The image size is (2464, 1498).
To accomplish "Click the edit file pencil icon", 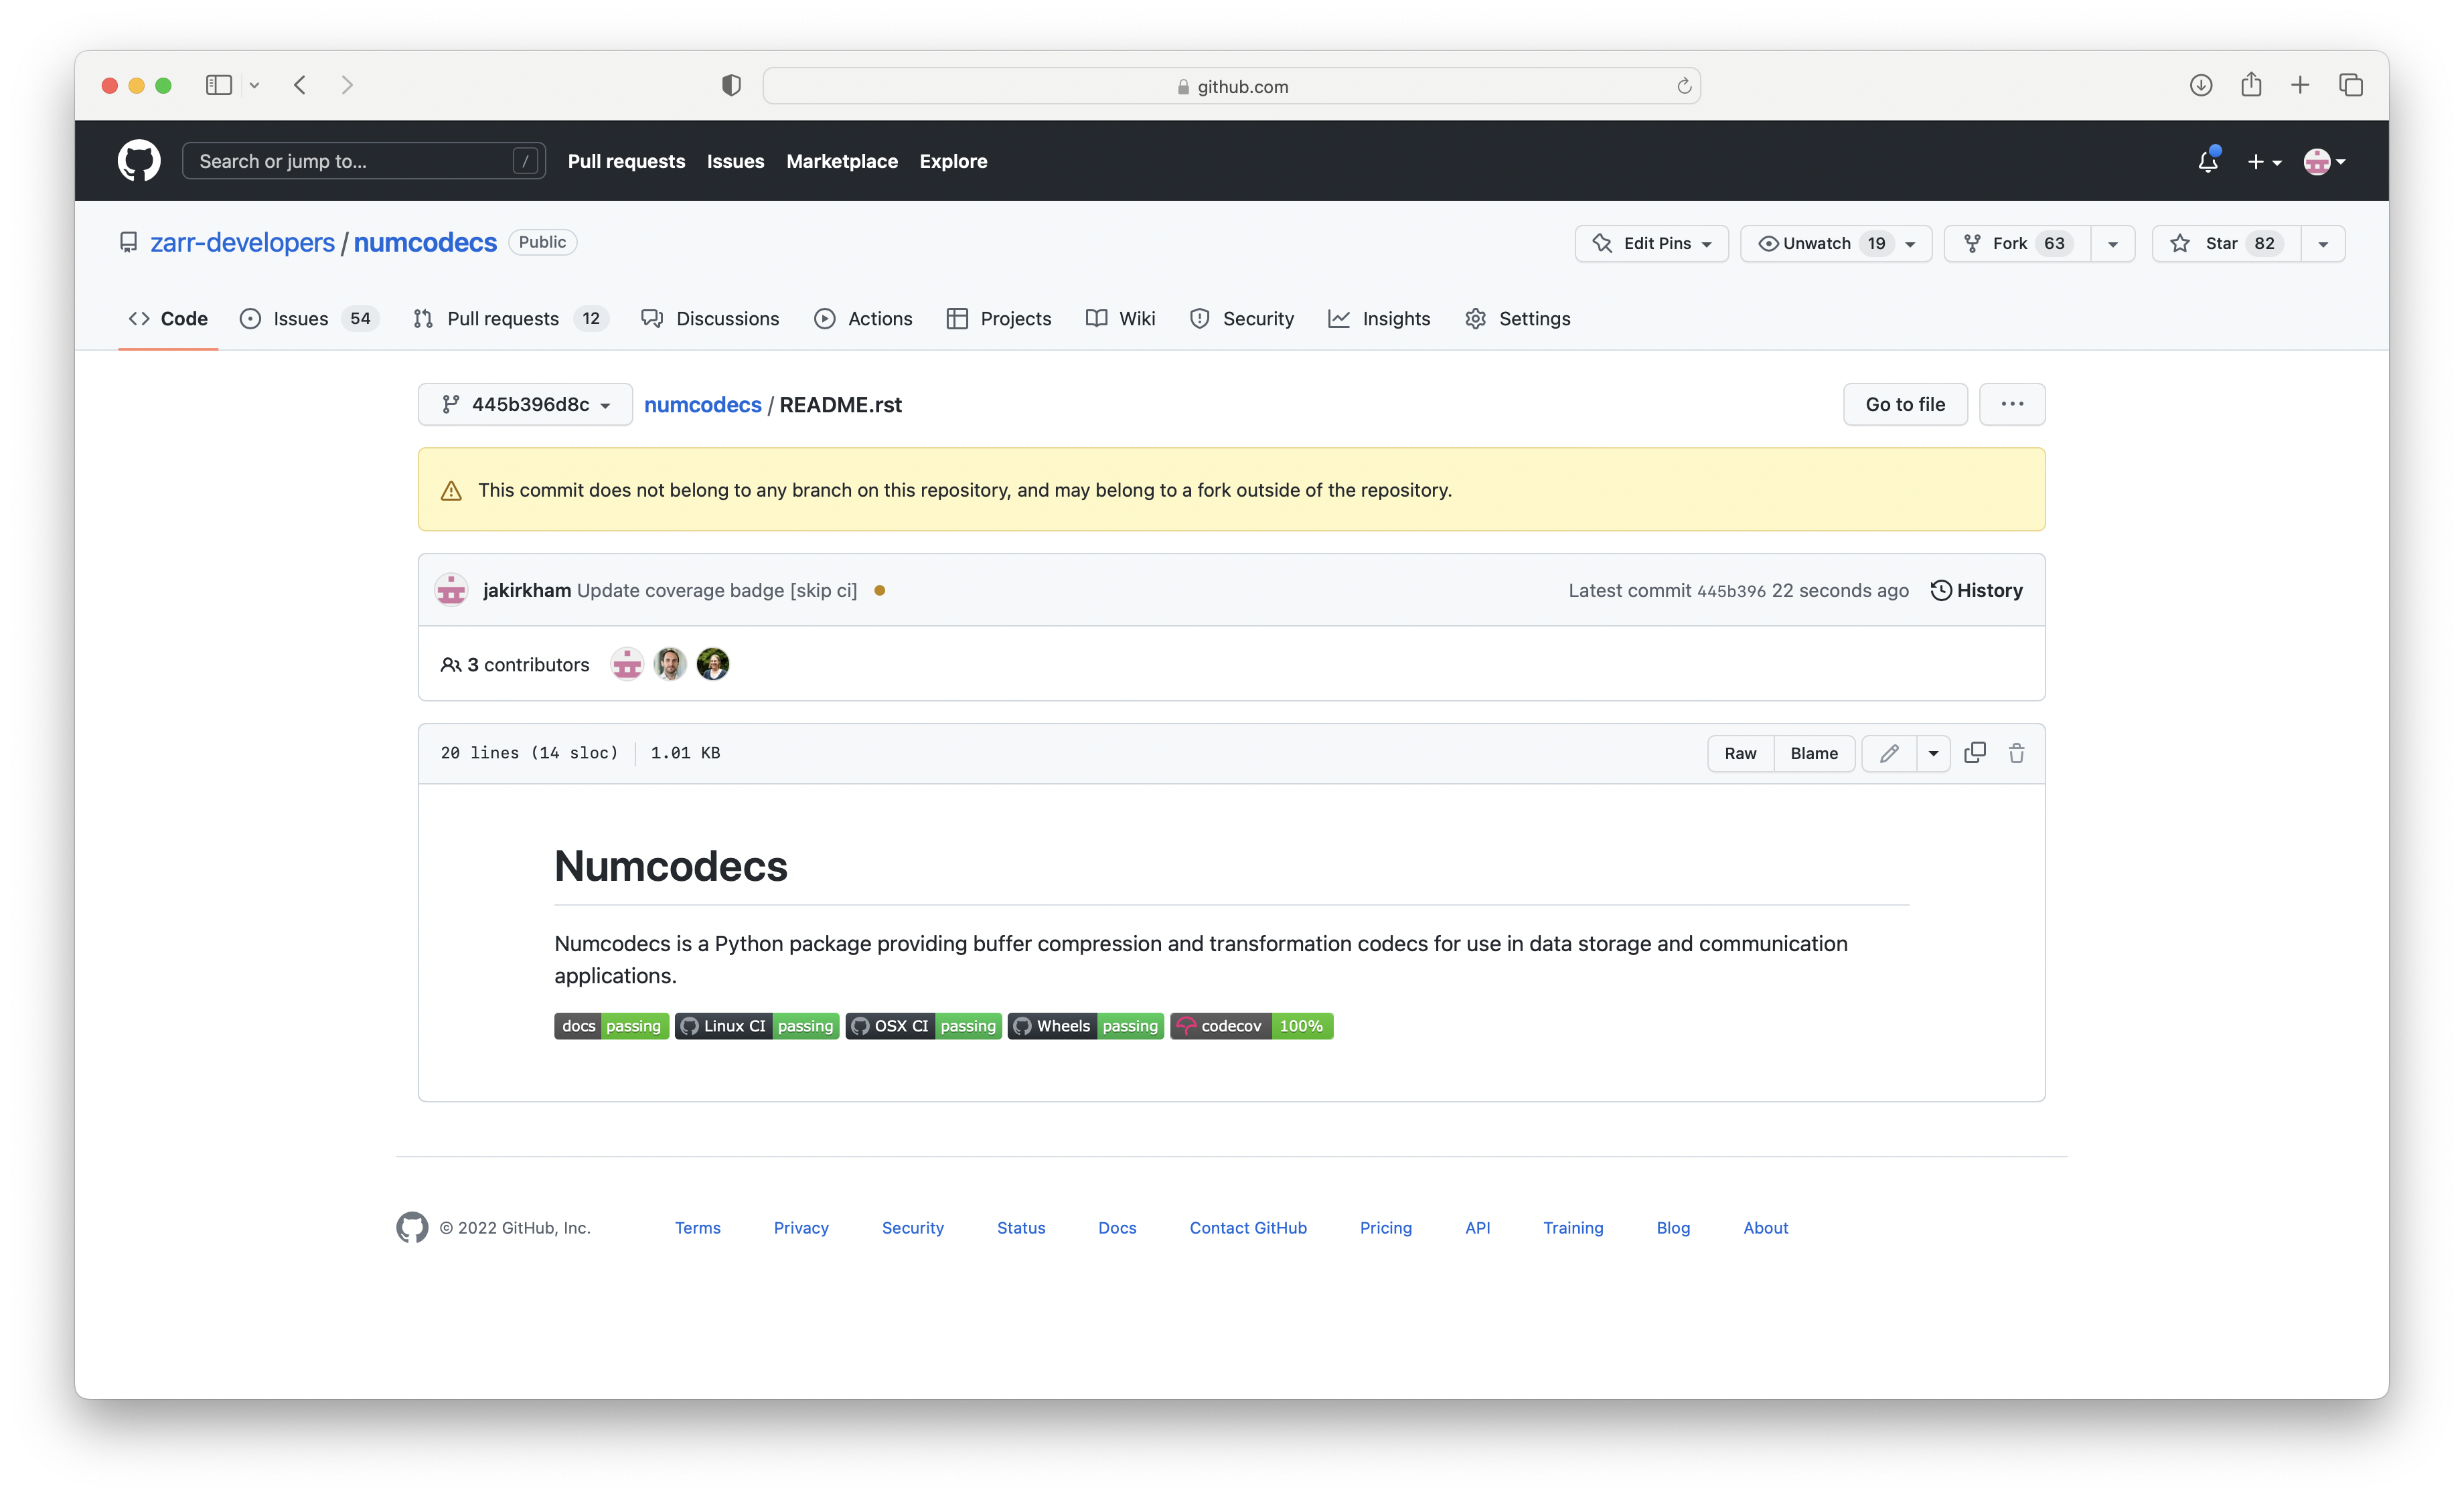I will click(x=1888, y=753).
